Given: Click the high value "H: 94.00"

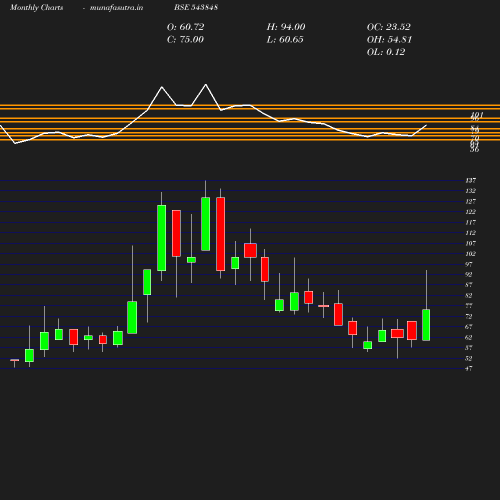Looking at the screenshot, I should click(286, 27).
